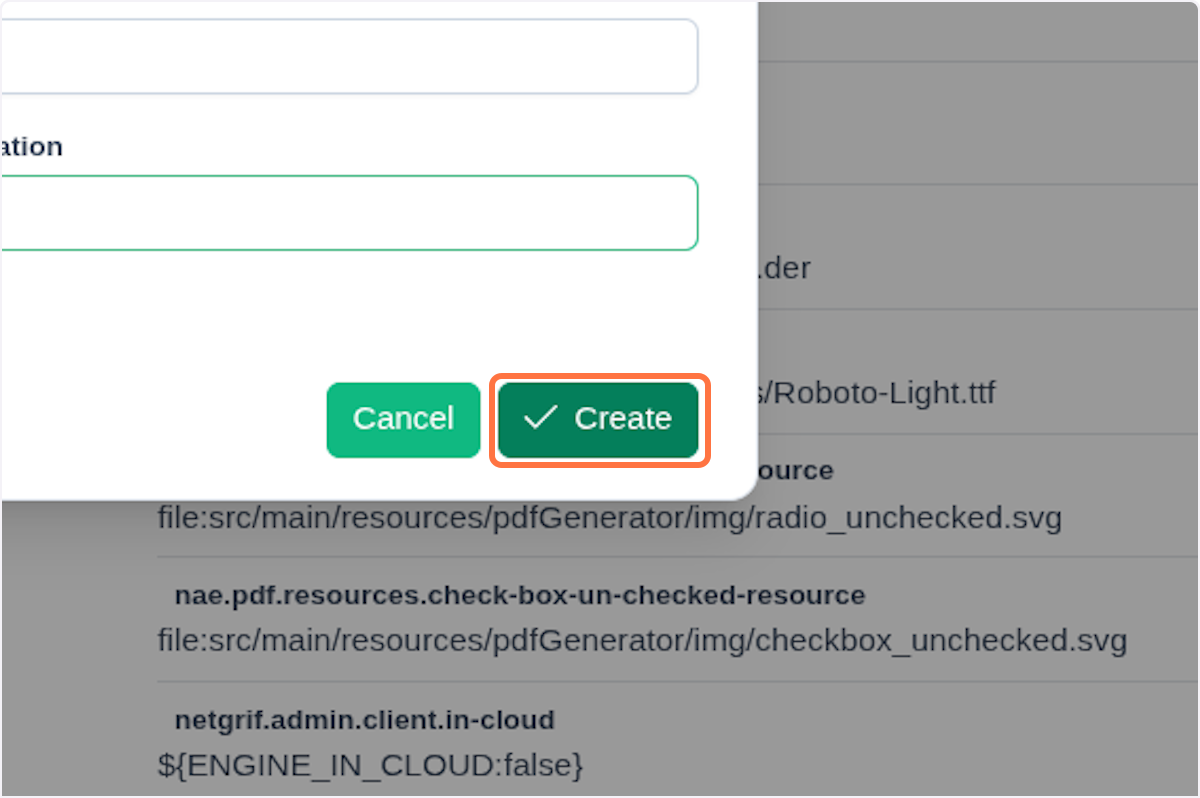Click the checkmark icon in Create button

pos(540,418)
